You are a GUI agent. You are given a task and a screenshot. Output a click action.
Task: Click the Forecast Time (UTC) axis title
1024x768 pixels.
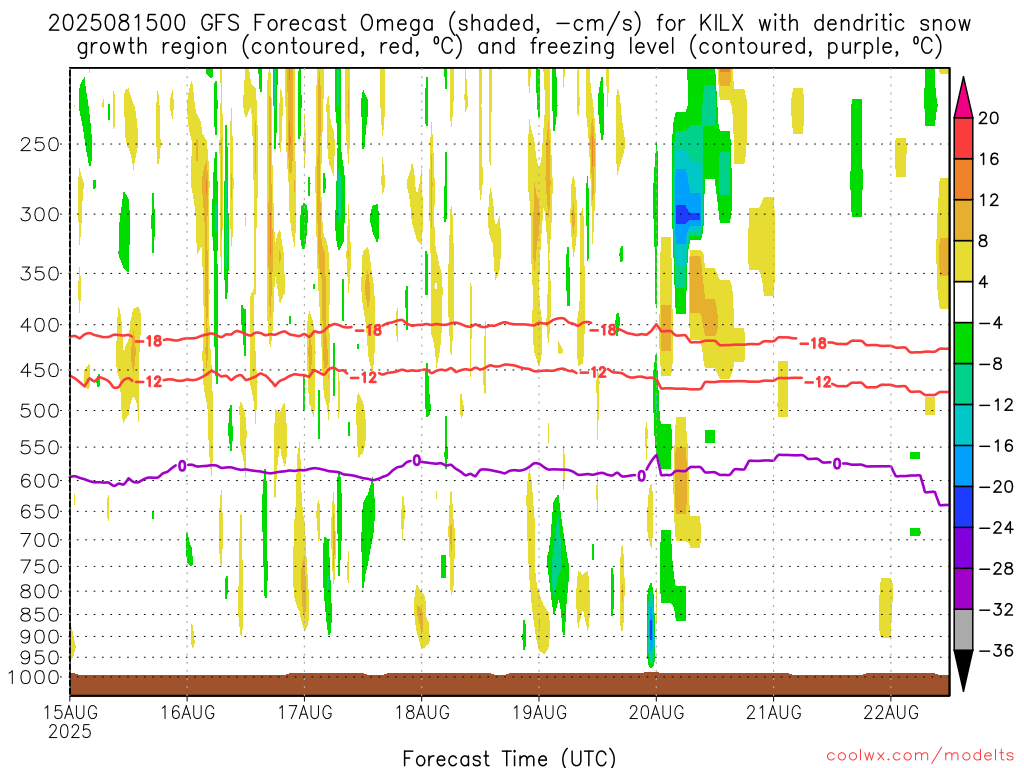click(x=509, y=758)
